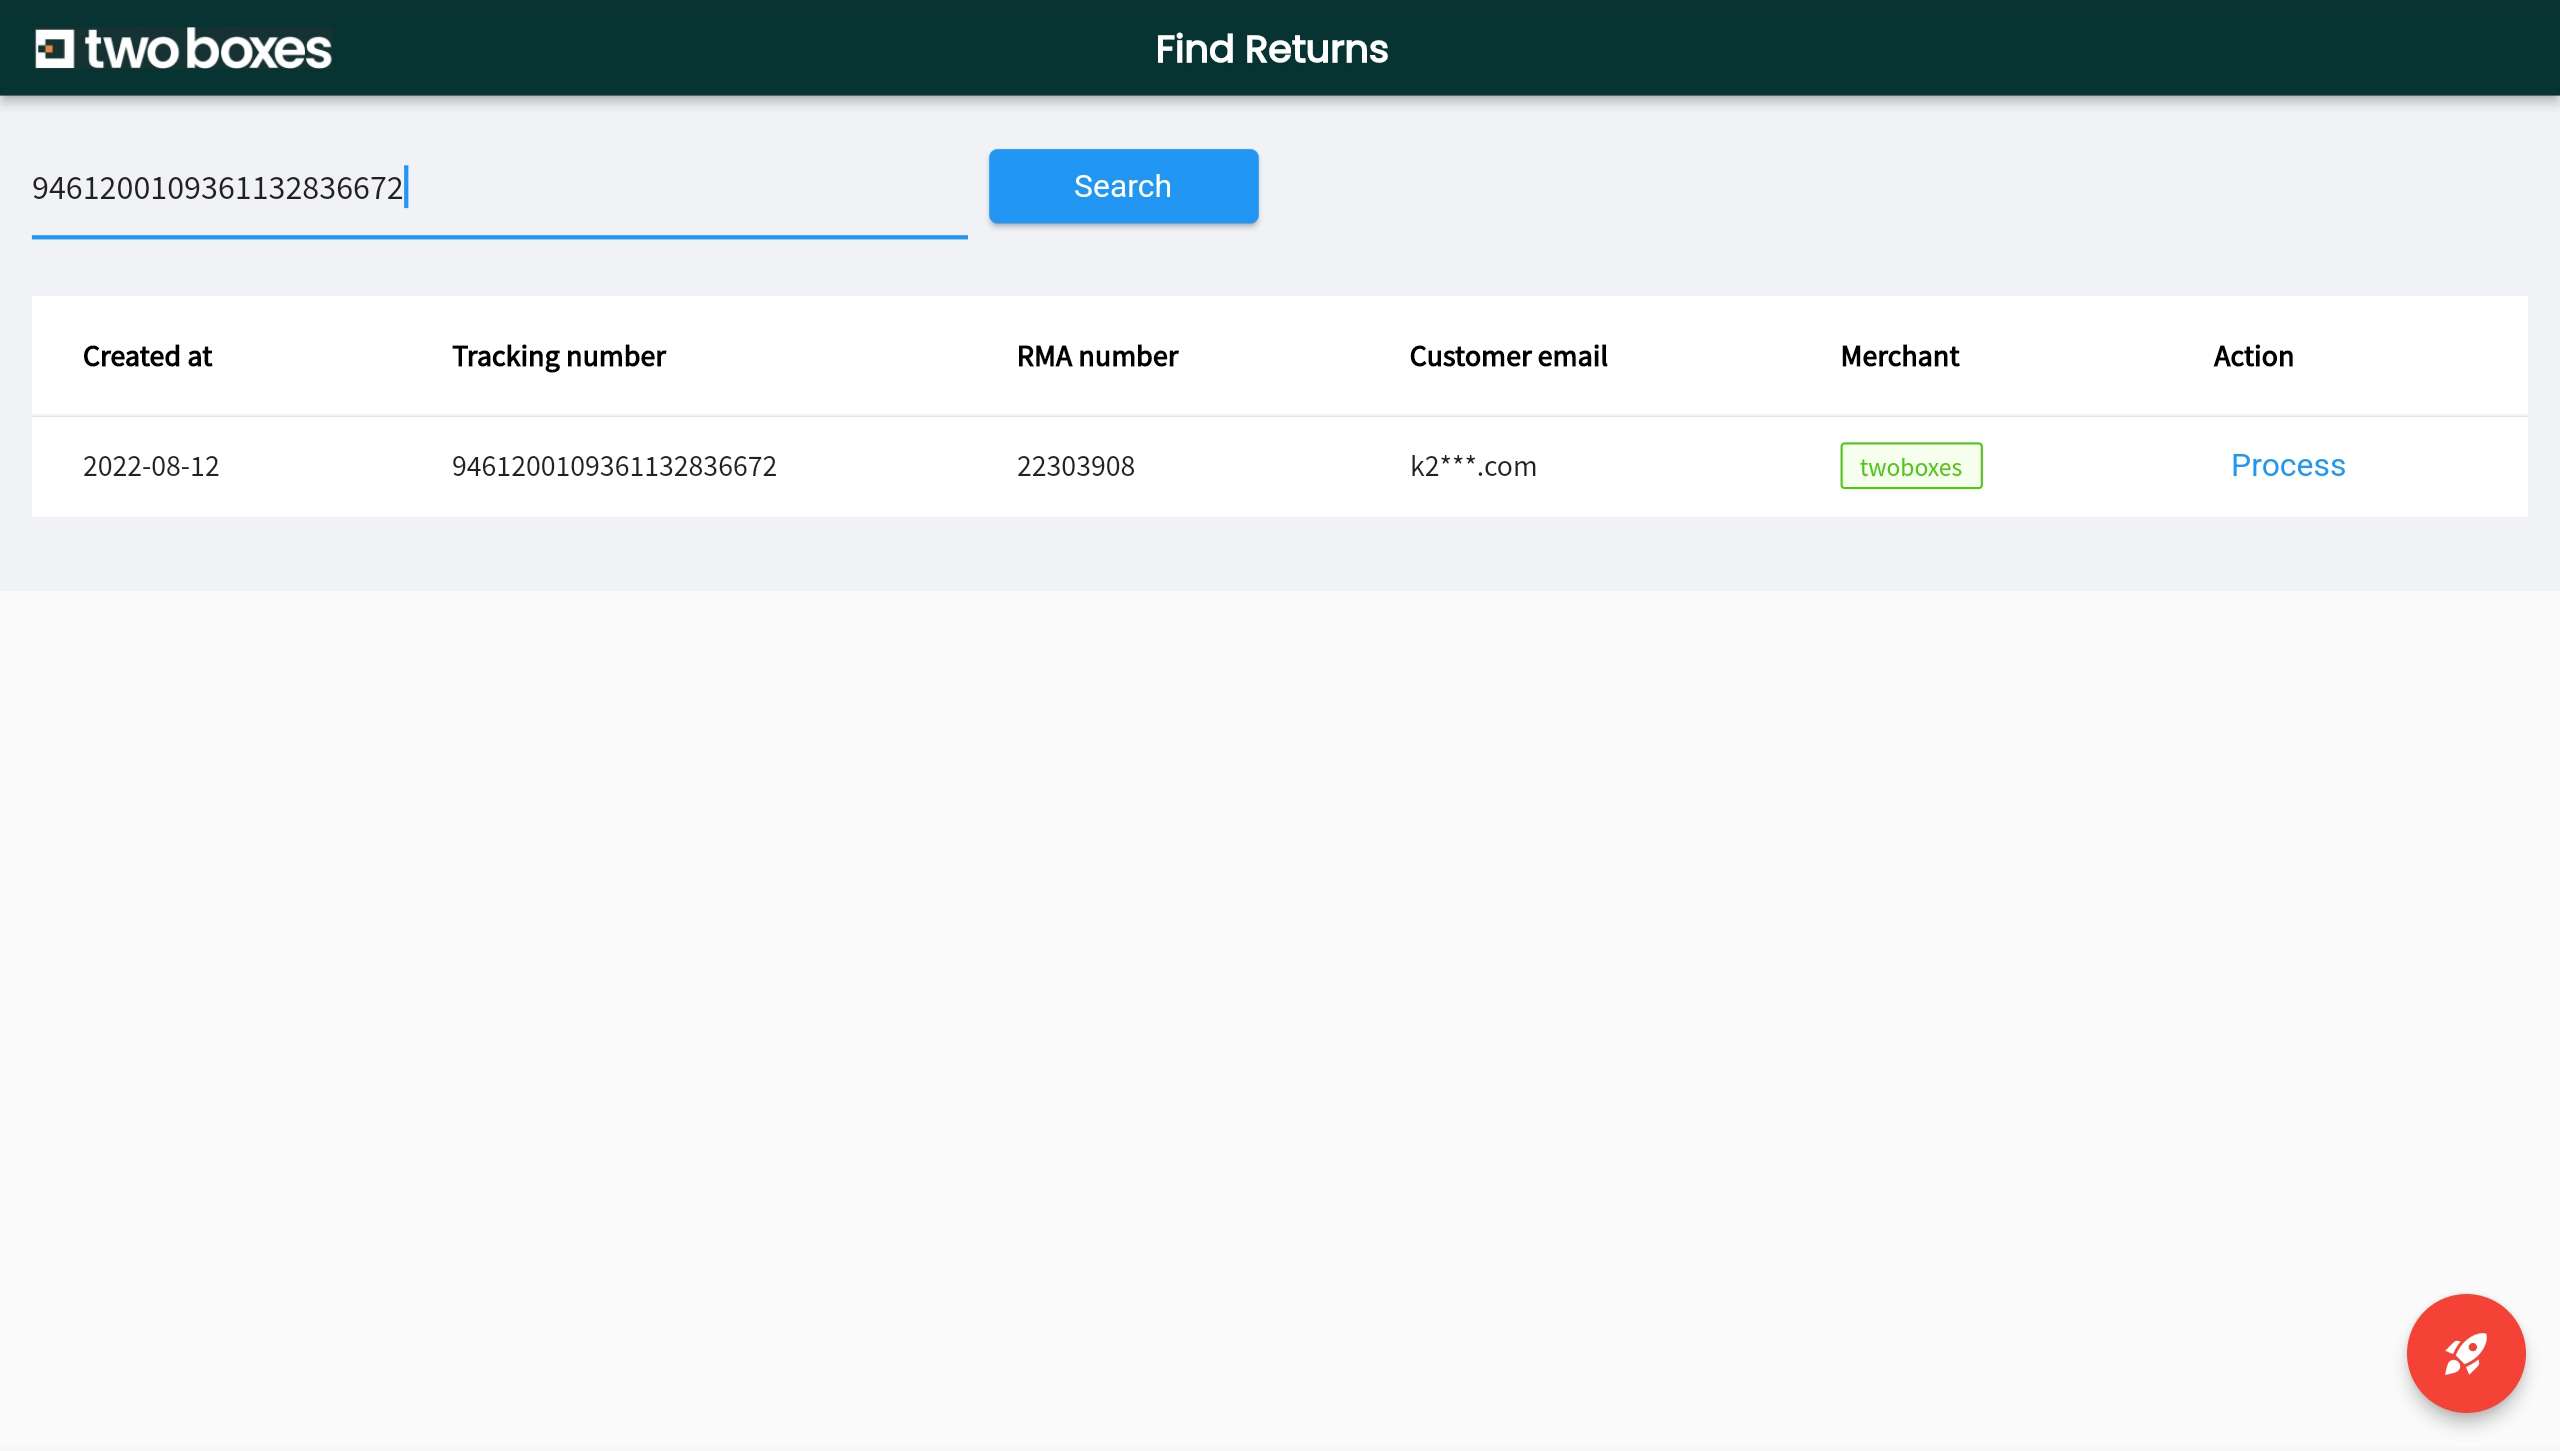Screen dimensions: 2560x1451
Task: Click the Customer email column header
Action: (x=1508, y=356)
